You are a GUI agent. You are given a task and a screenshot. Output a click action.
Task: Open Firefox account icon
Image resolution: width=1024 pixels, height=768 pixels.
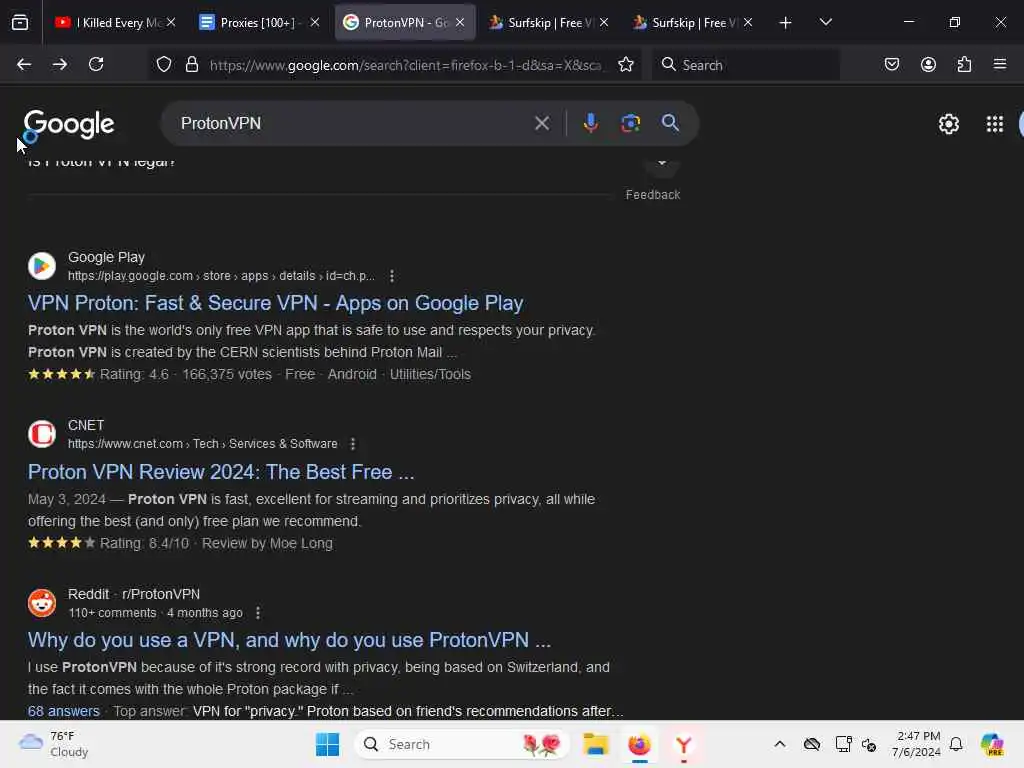[928, 64]
